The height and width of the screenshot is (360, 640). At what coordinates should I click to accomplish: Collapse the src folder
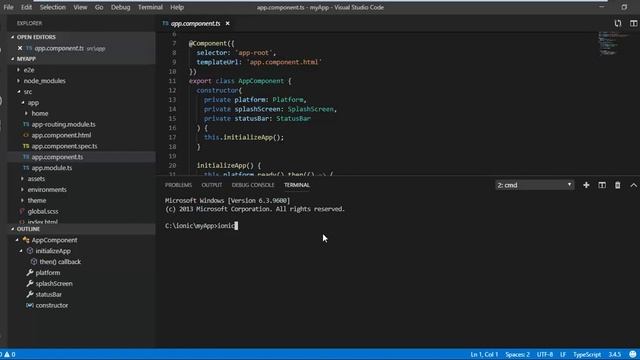pos(27,92)
